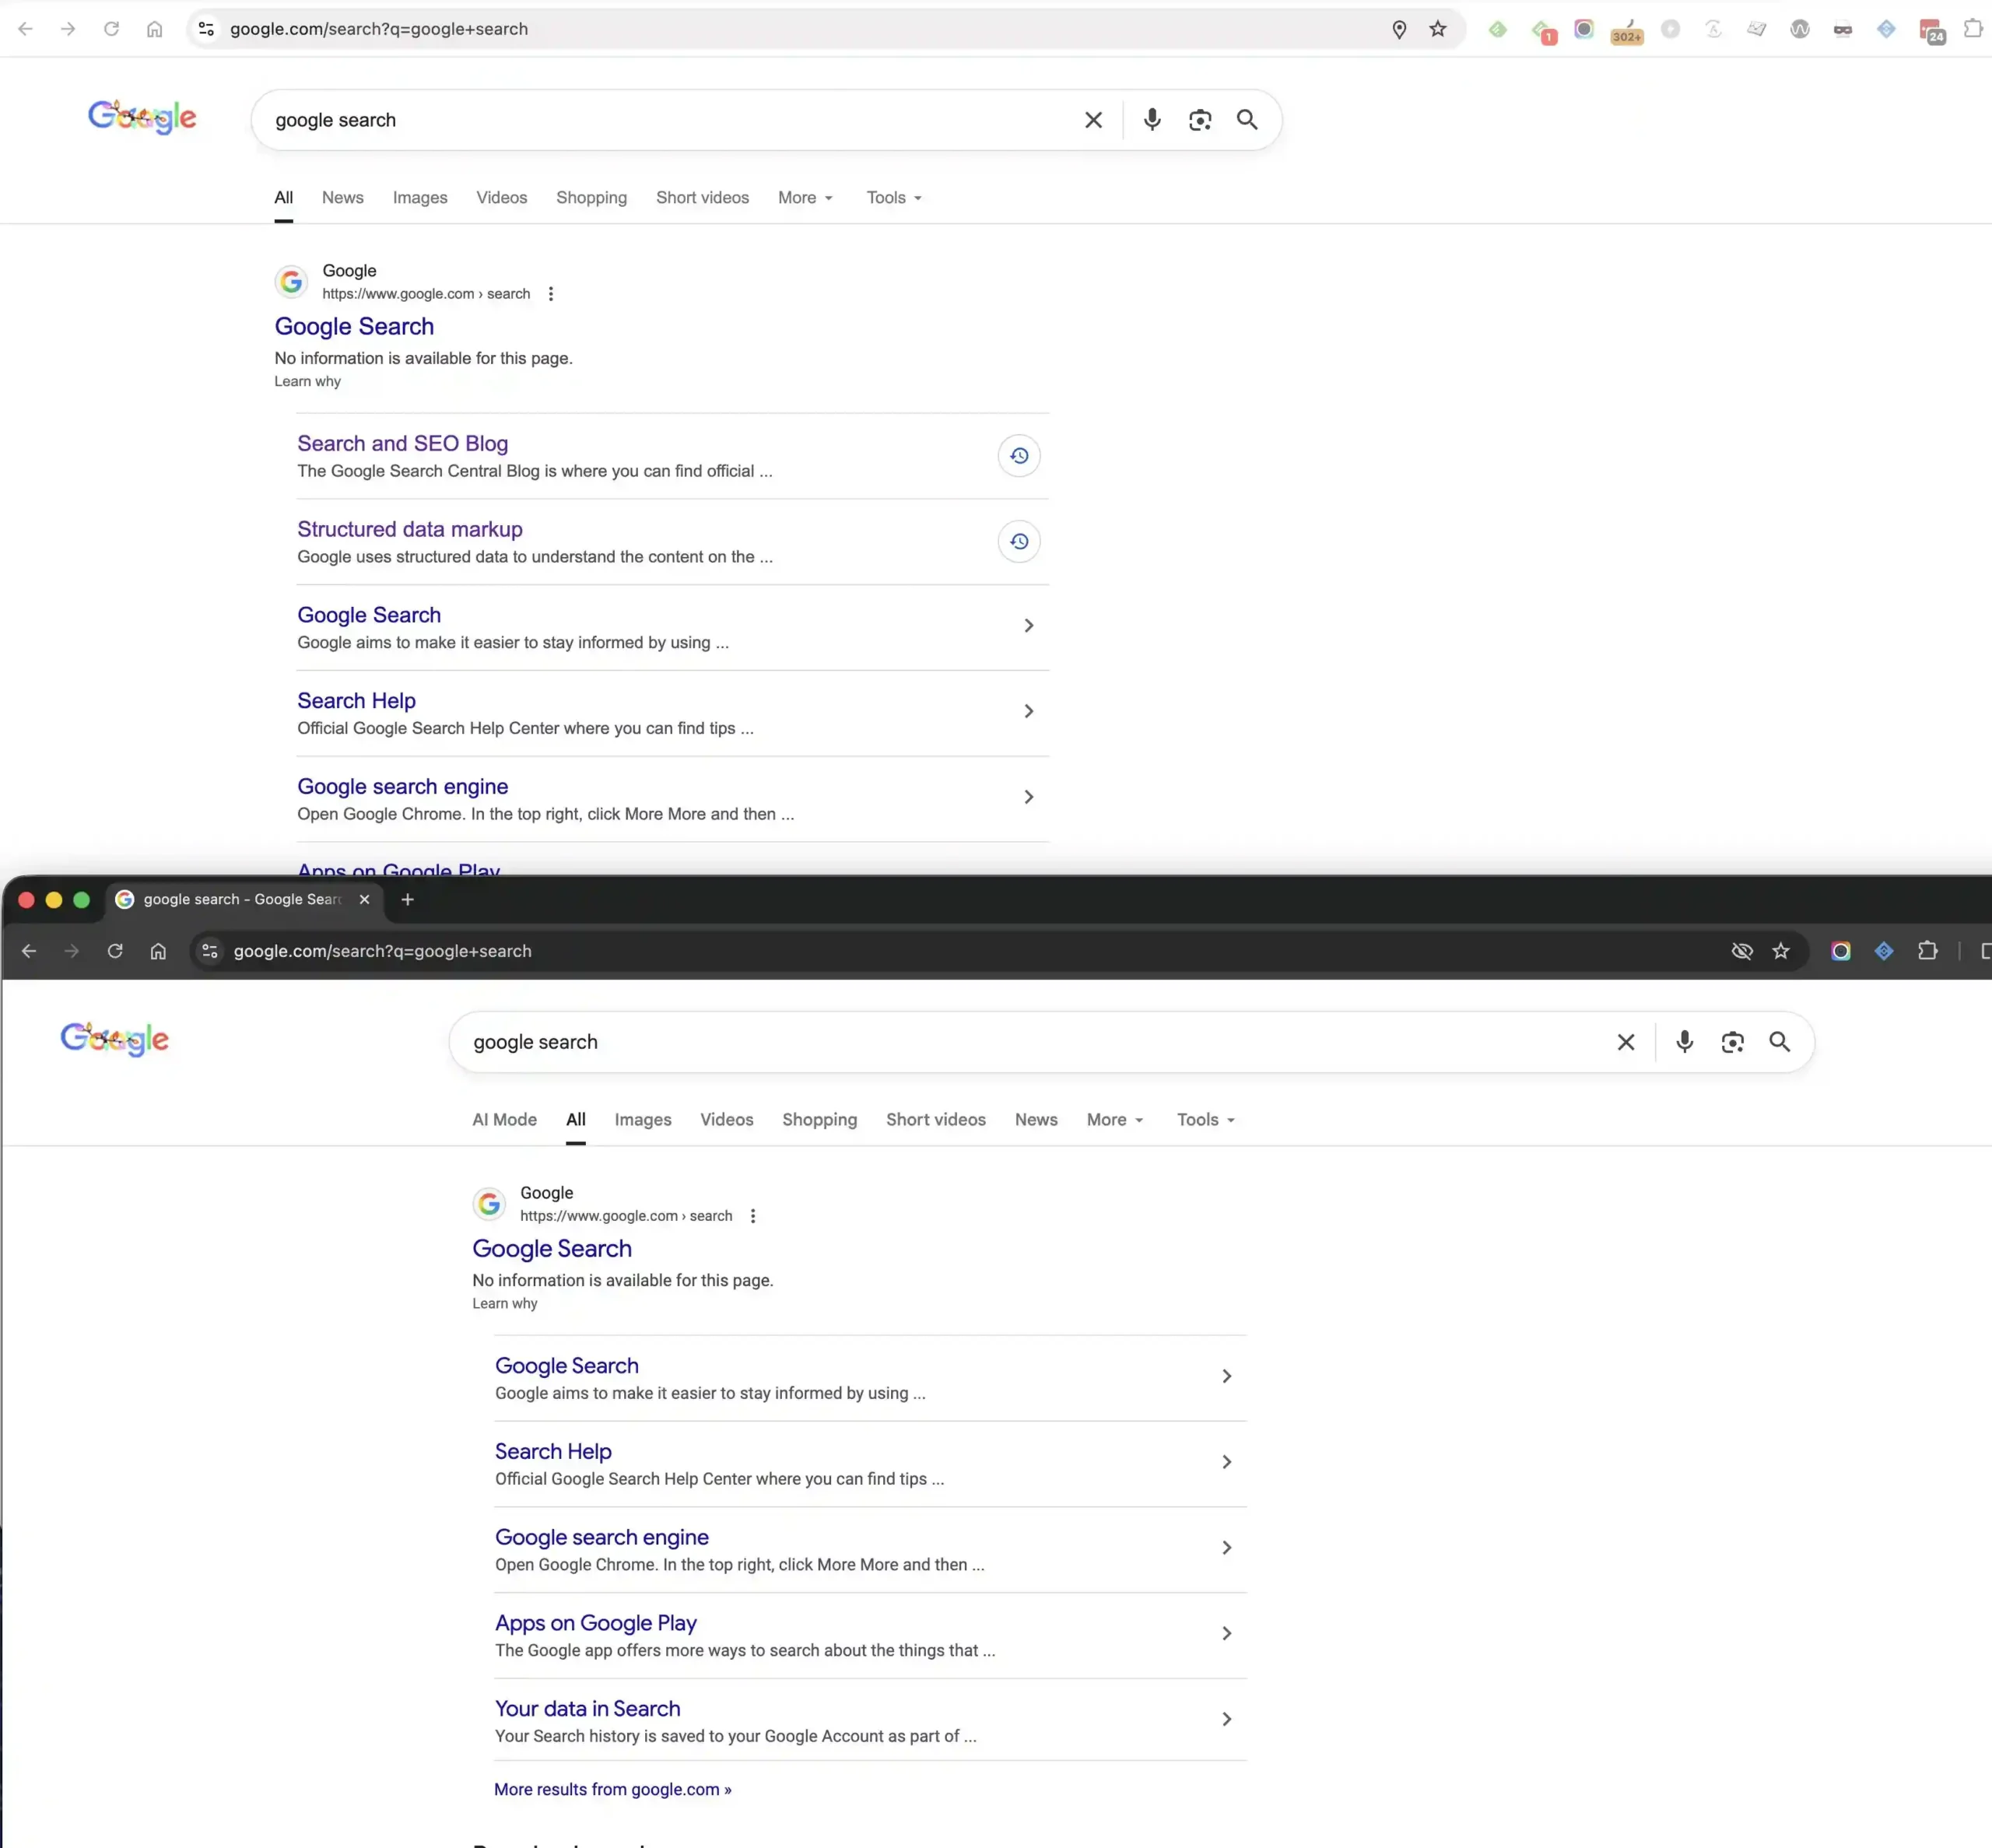This screenshot has width=1992, height=1848.
Task: Open the puzzle-piece Extensions menu in dark window
Action: click(x=1927, y=951)
